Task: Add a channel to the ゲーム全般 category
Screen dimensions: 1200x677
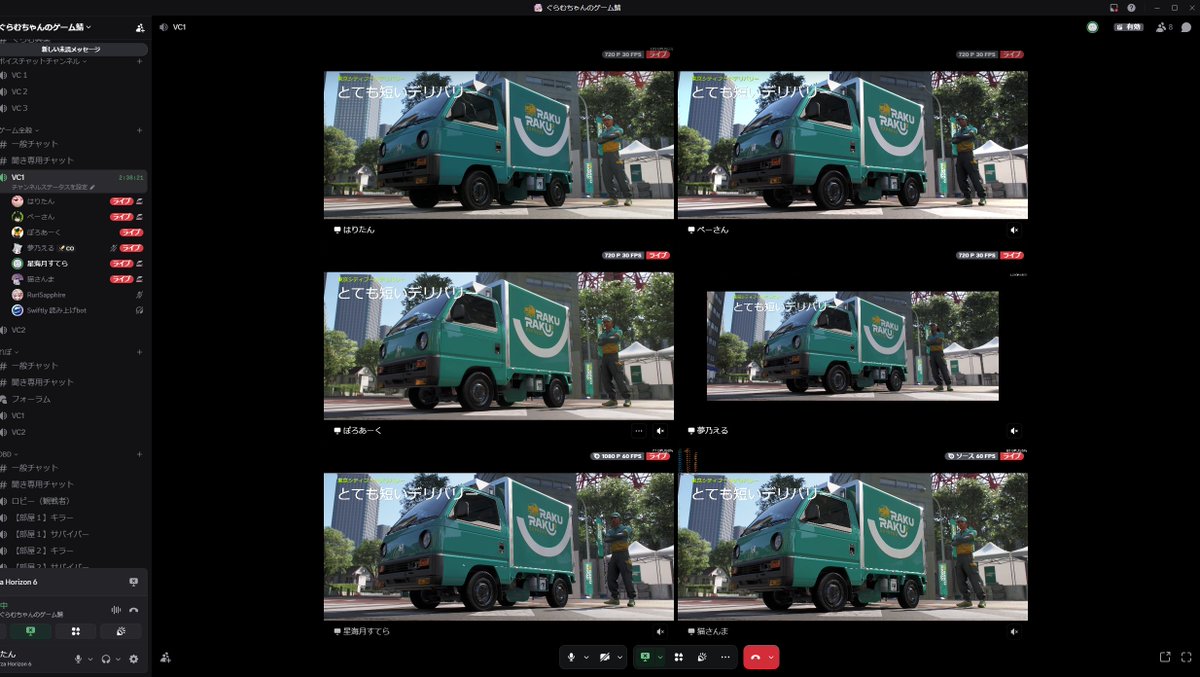Action: coord(139,130)
